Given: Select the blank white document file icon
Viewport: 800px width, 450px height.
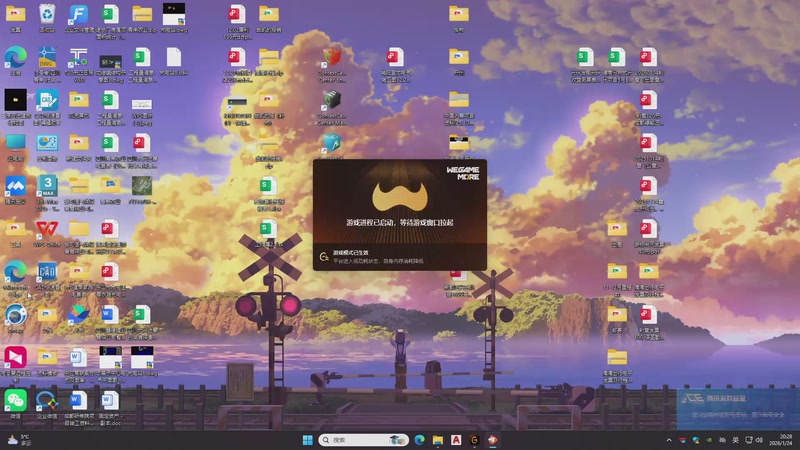Looking at the screenshot, I should click(173, 58).
